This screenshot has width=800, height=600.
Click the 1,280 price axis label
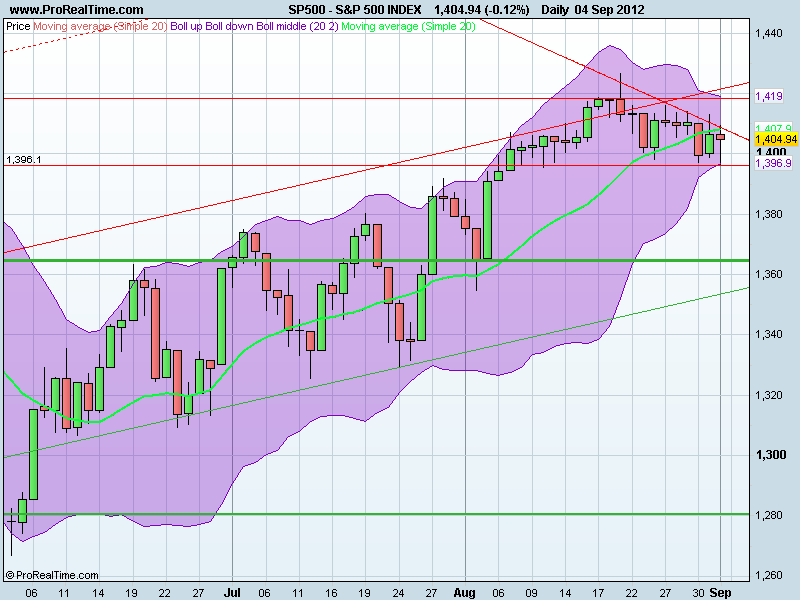point(768,515)
